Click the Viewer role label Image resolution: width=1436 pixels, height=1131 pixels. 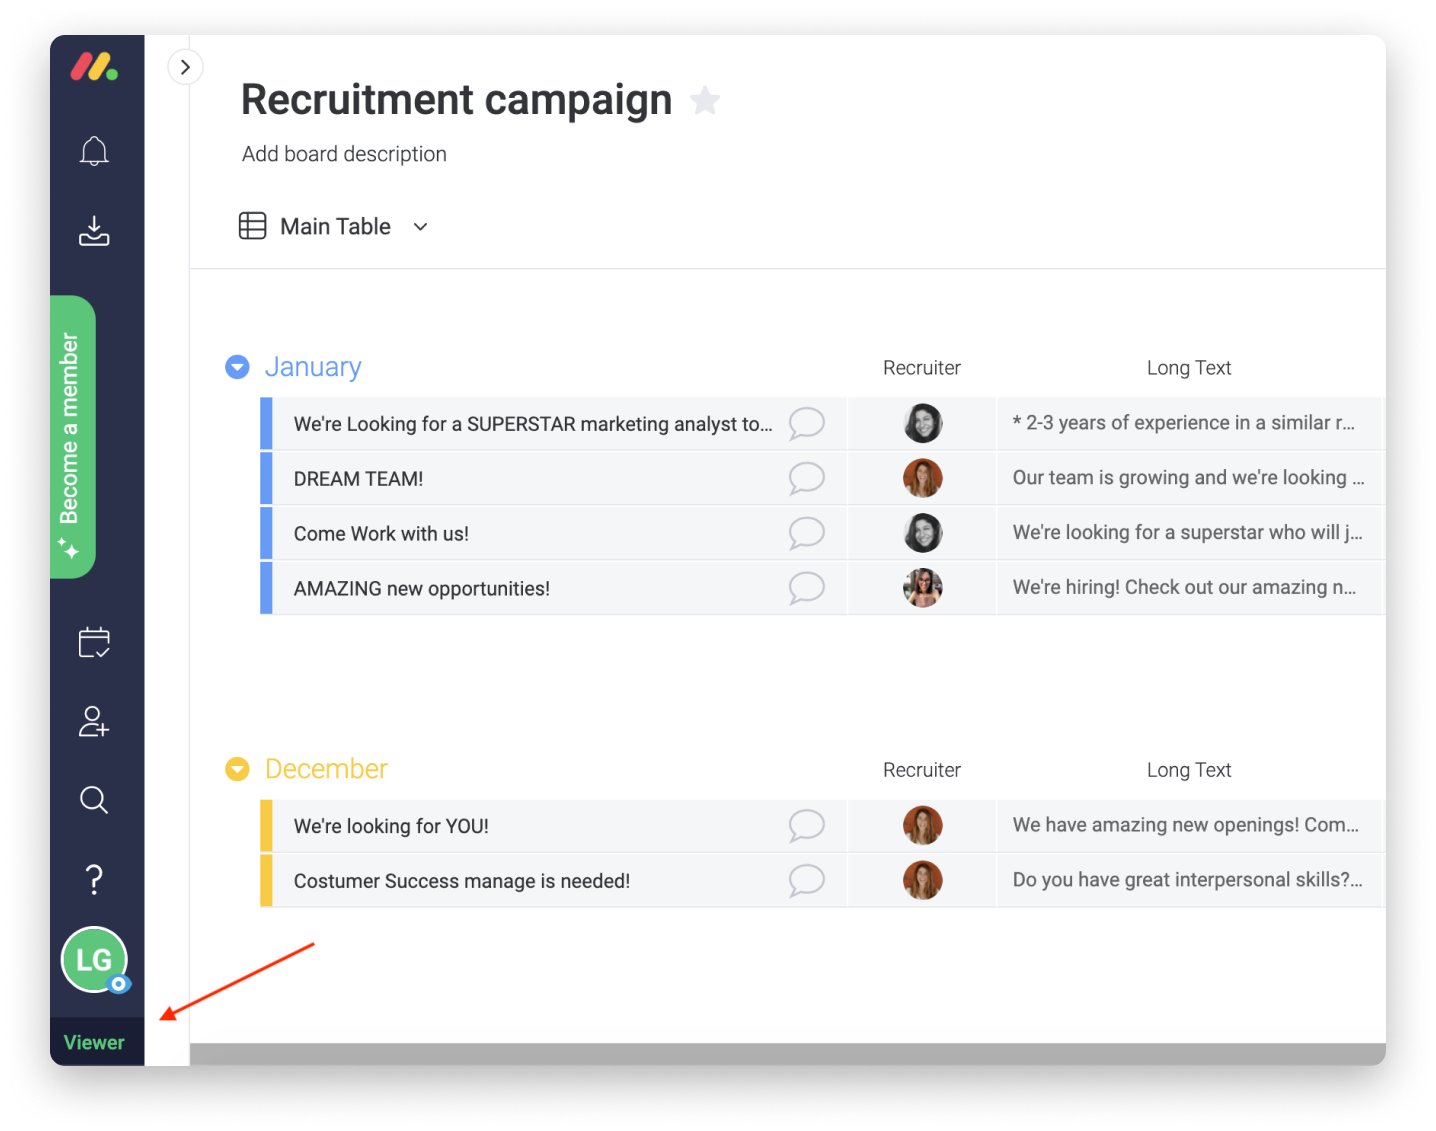94,1042
